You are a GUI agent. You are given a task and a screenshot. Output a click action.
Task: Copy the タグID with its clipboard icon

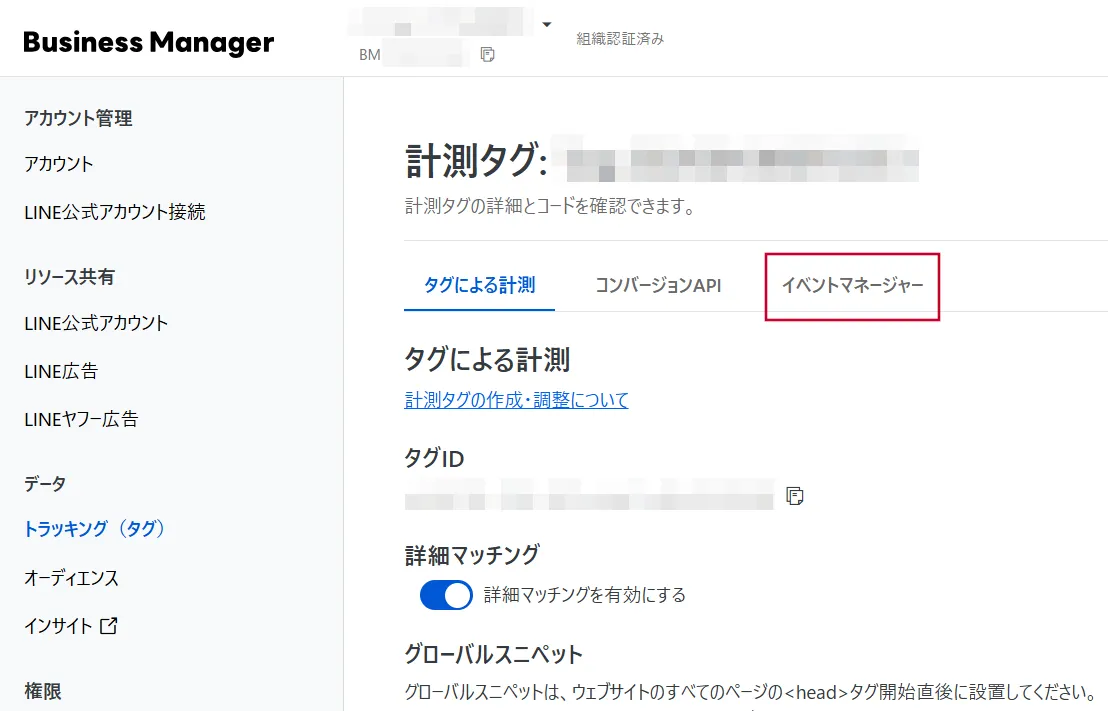794,496
